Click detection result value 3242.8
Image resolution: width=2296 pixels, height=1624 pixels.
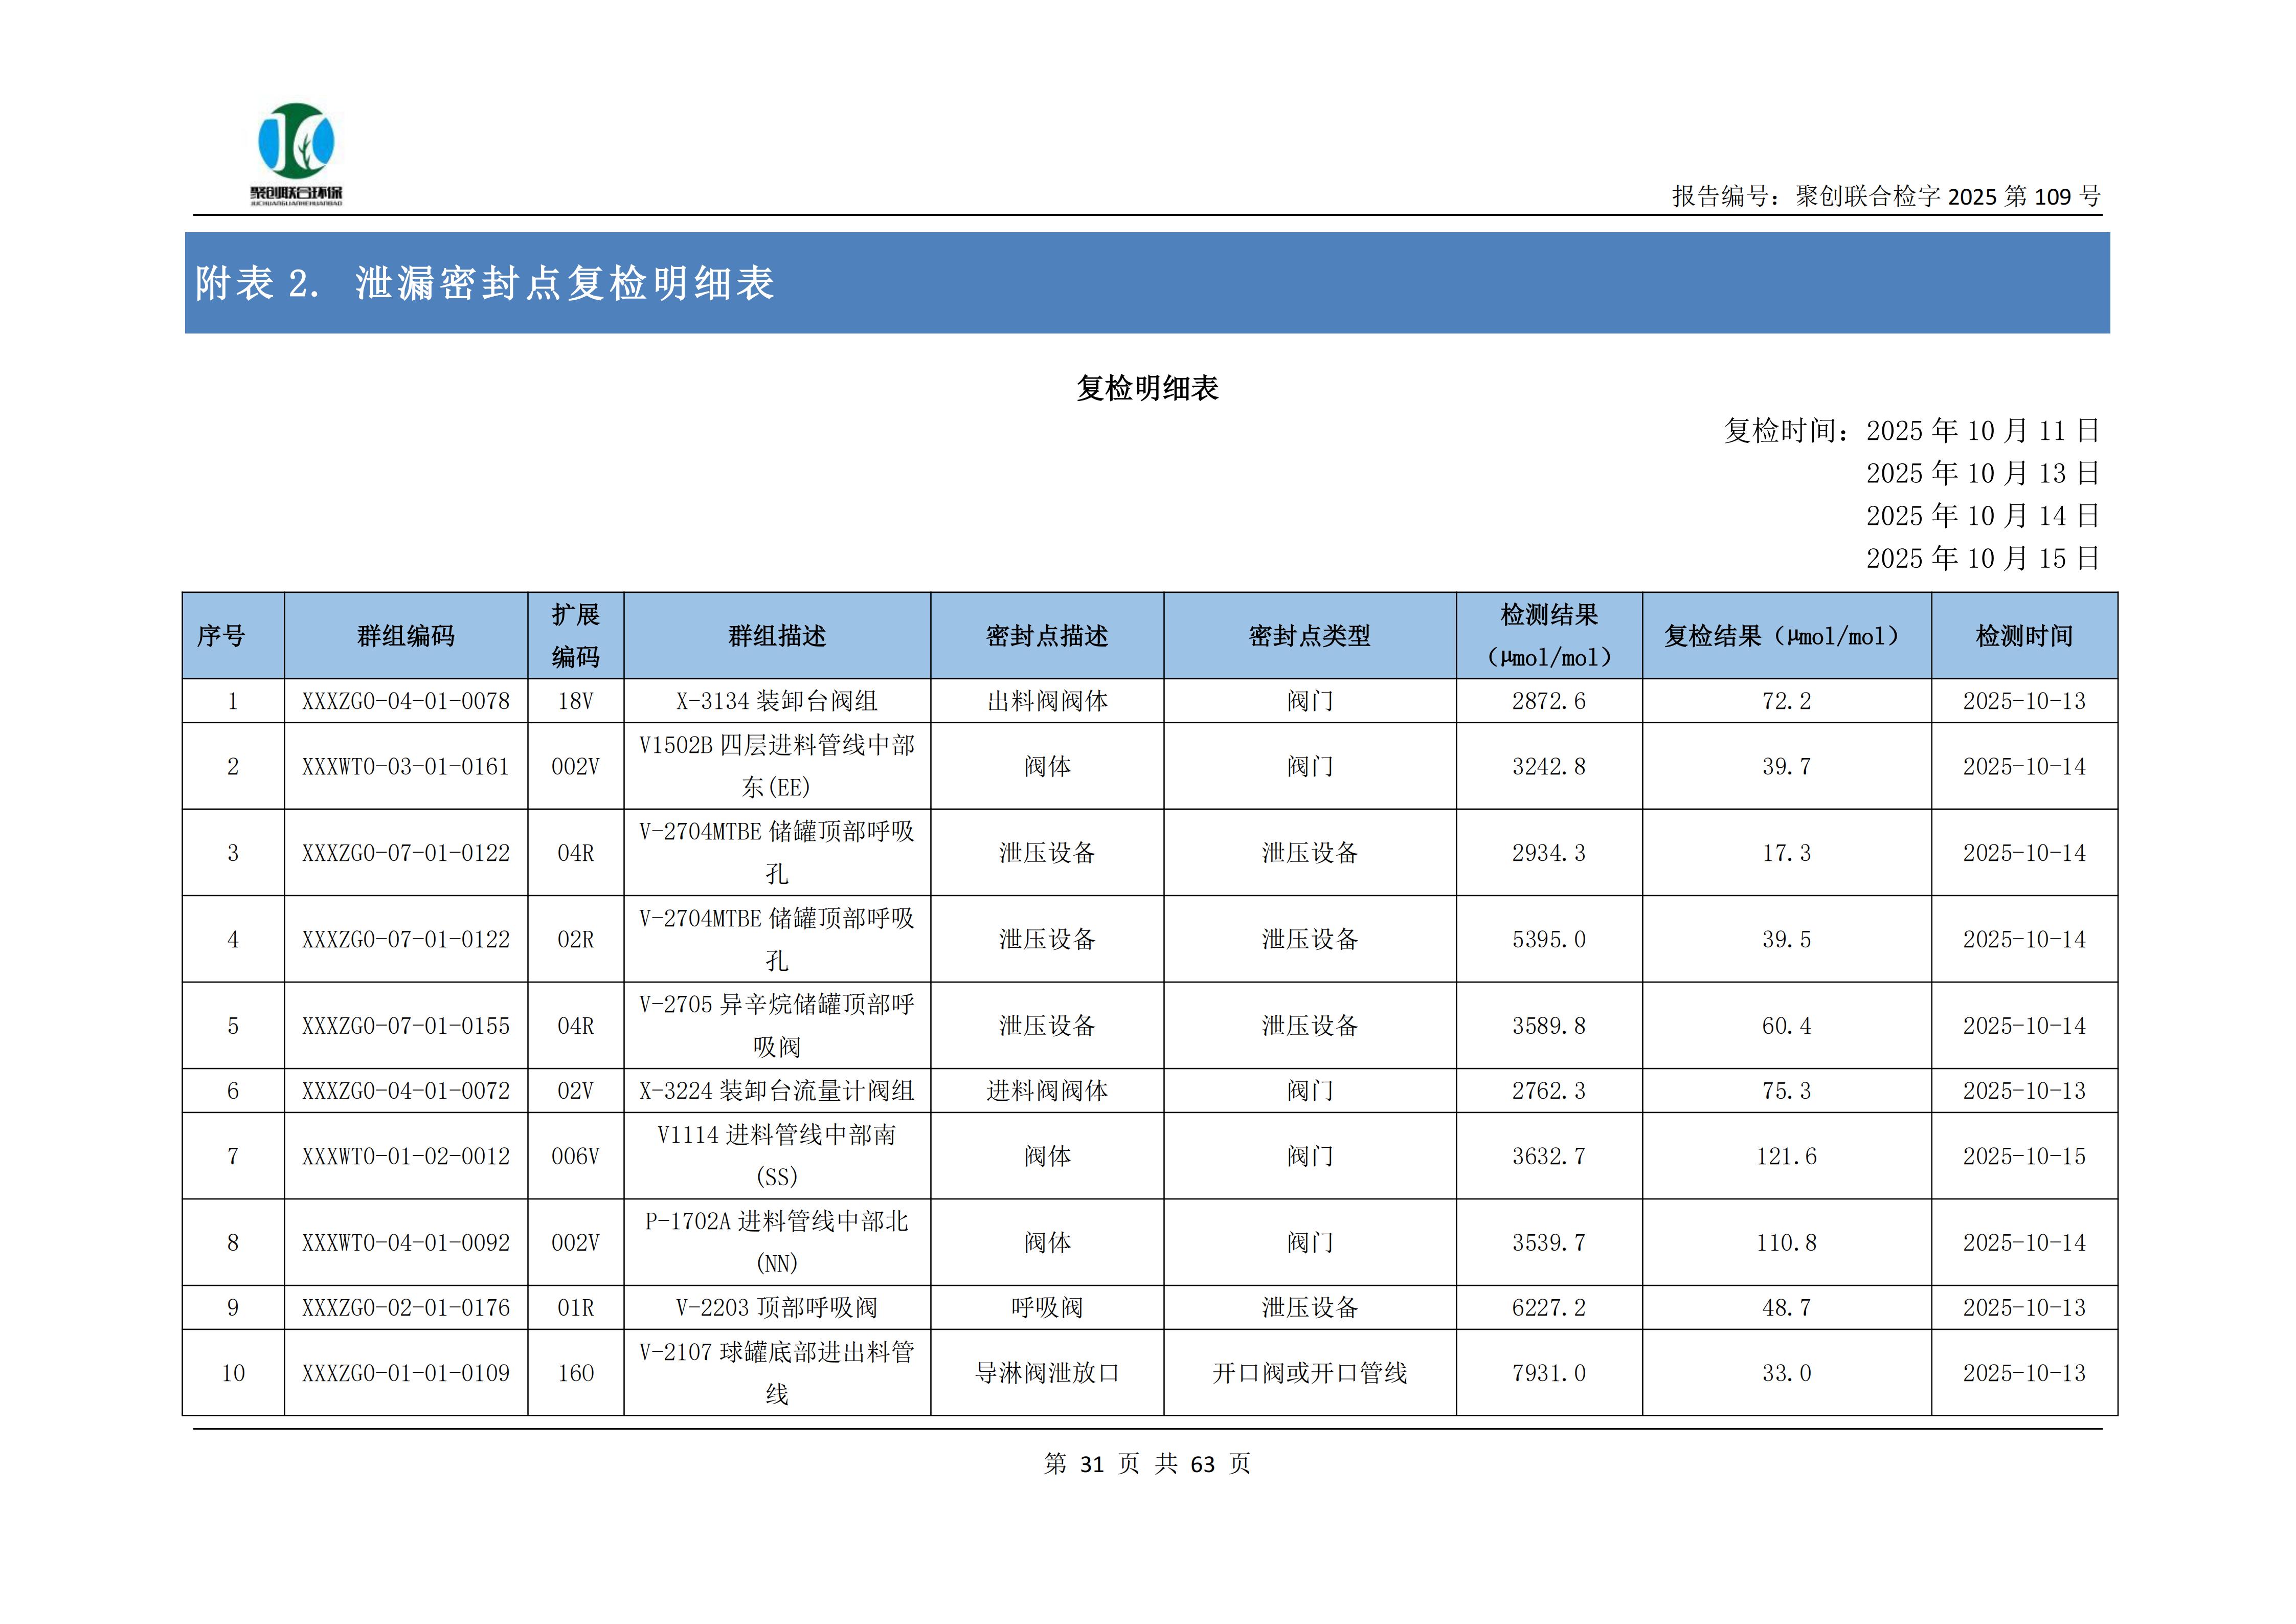click(1548, 767)
